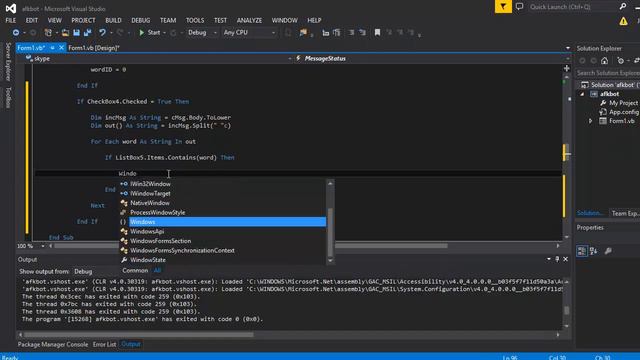Click the Undo arrow icon
The height and width of the screenshot is (360, 640).
point(102,32)
